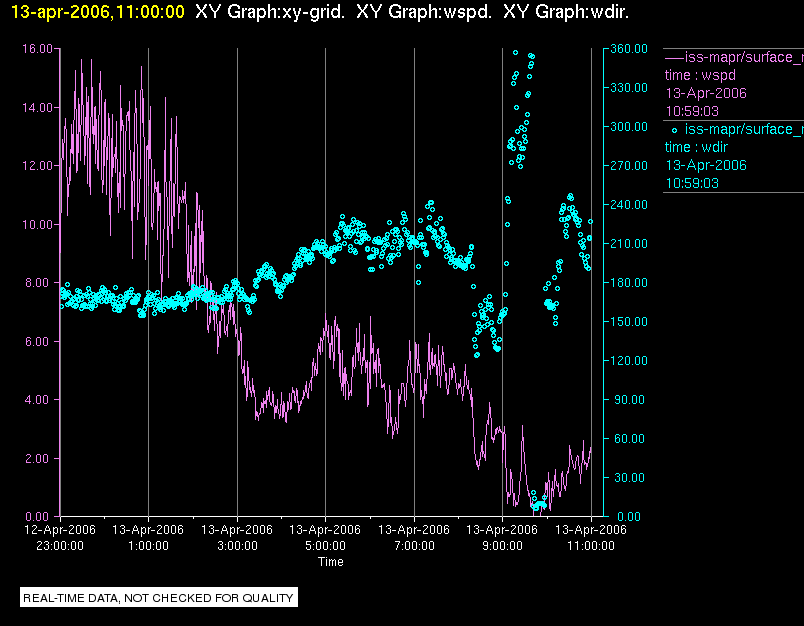804x626 pixels.
Task: Click the 60.00 wind direction axis label
Action: click(x=631, y=438)
